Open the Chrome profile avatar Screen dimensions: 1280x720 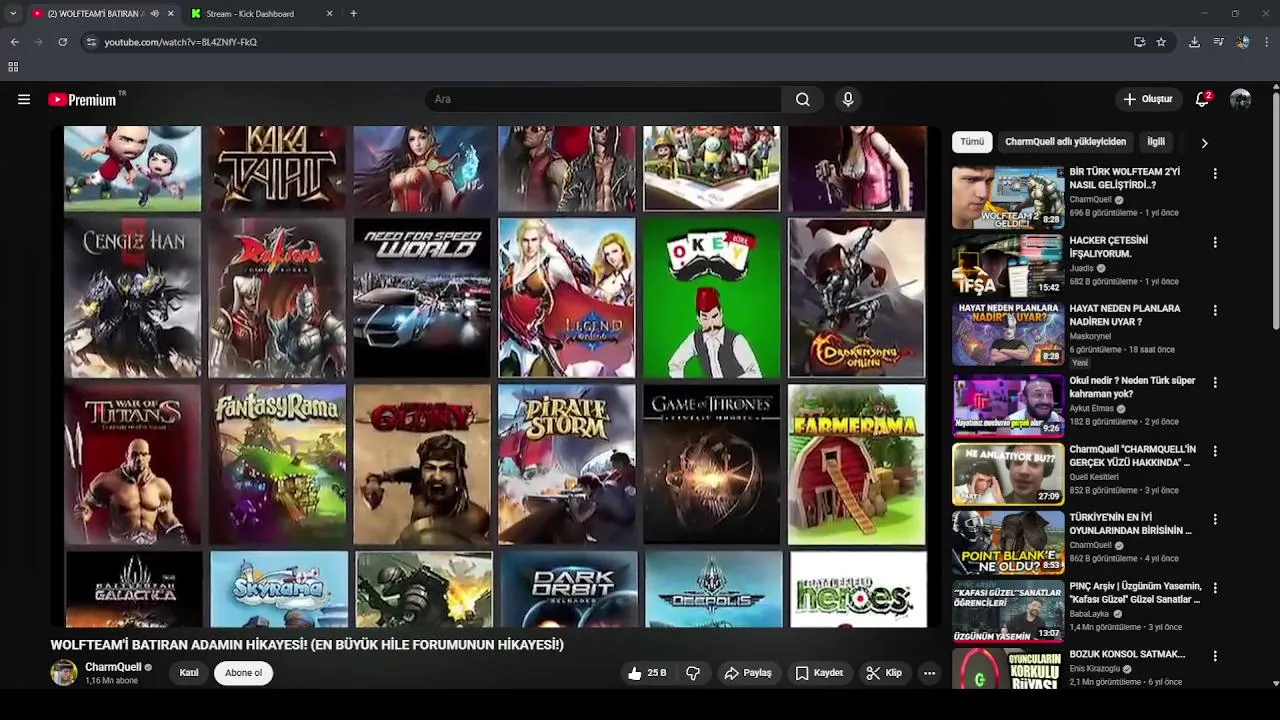[x=1242, y=42]
